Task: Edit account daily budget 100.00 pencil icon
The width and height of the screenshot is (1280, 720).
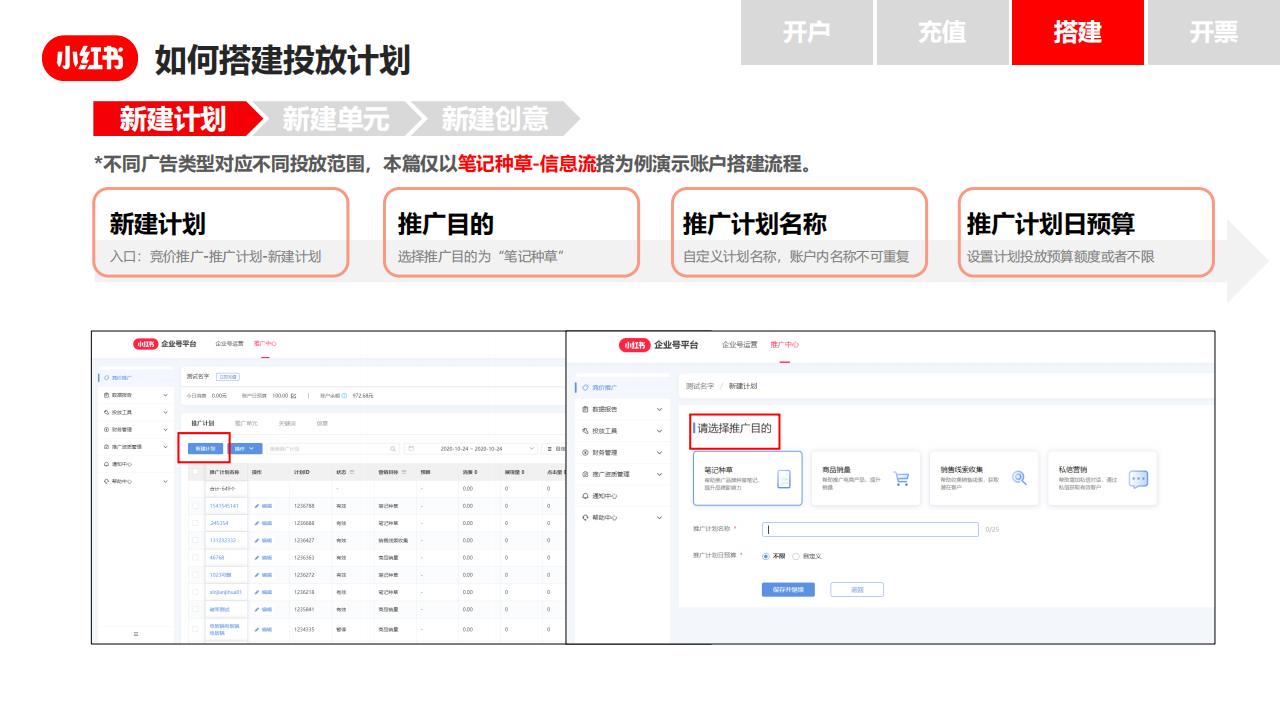Action: click(293, 396)
